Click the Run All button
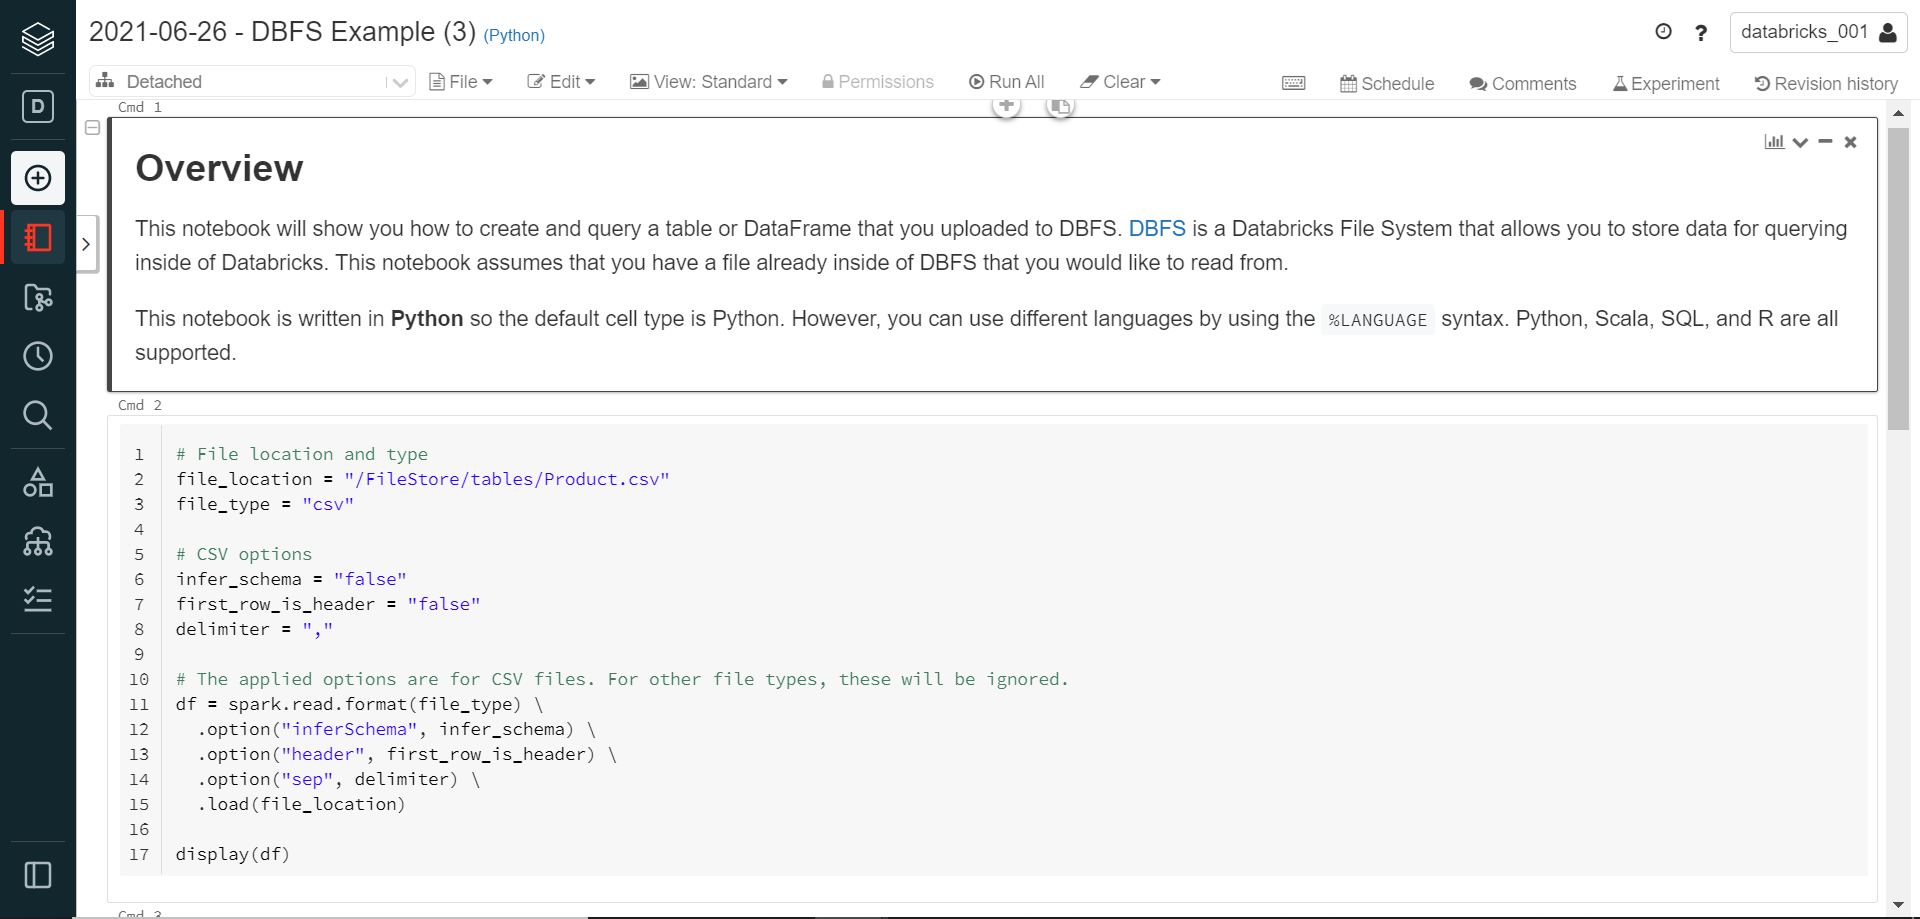Image resolution: width=1920 pixels, height=919 pixels. pyautogui.click(x=1006, y=82)
